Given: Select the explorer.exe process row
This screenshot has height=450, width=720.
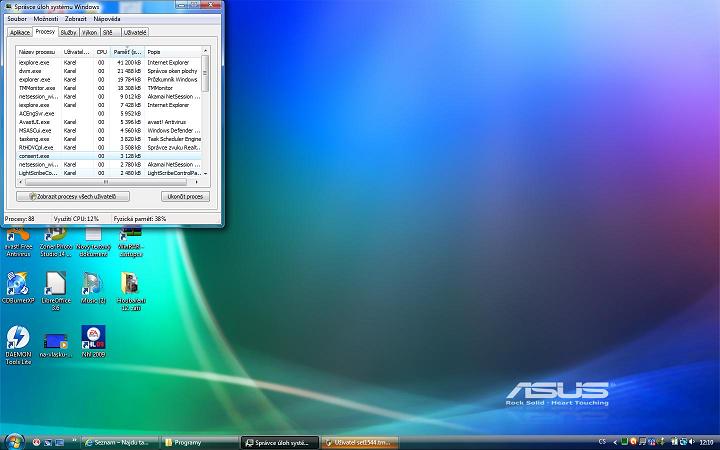Looking at the screenshot, I should (x=109, y=79).
